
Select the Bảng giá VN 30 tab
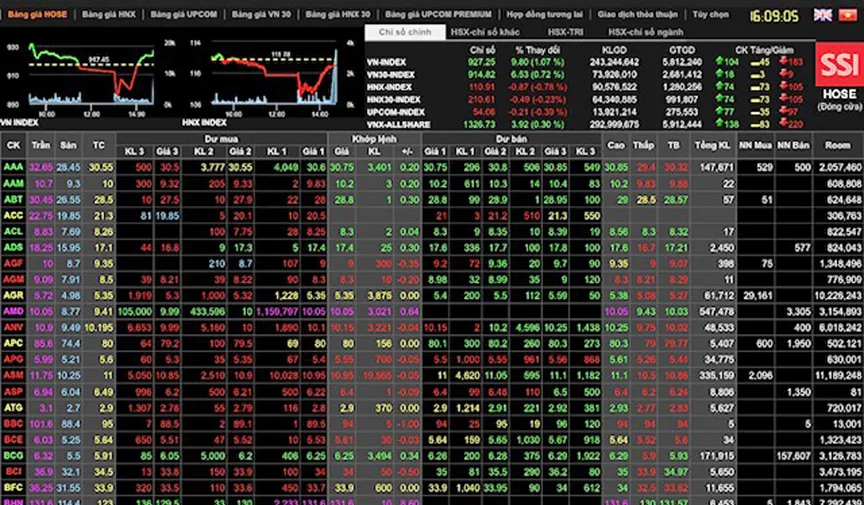click(x=260, y=15)
